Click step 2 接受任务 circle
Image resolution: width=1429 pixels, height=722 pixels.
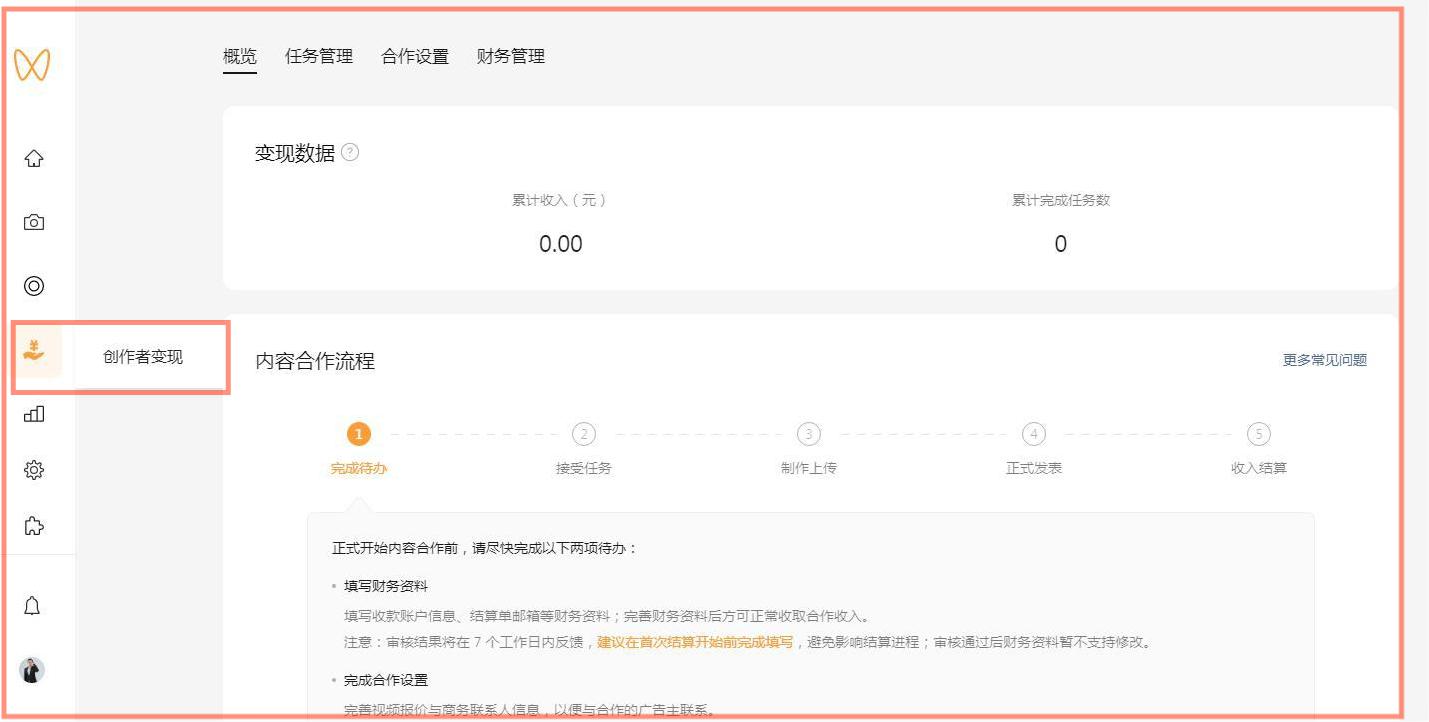point(583,434)
